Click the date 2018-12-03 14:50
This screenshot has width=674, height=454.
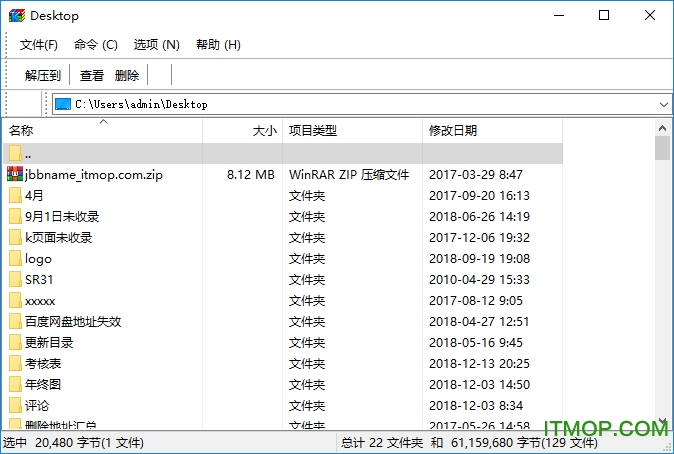(x=479, y=385)
